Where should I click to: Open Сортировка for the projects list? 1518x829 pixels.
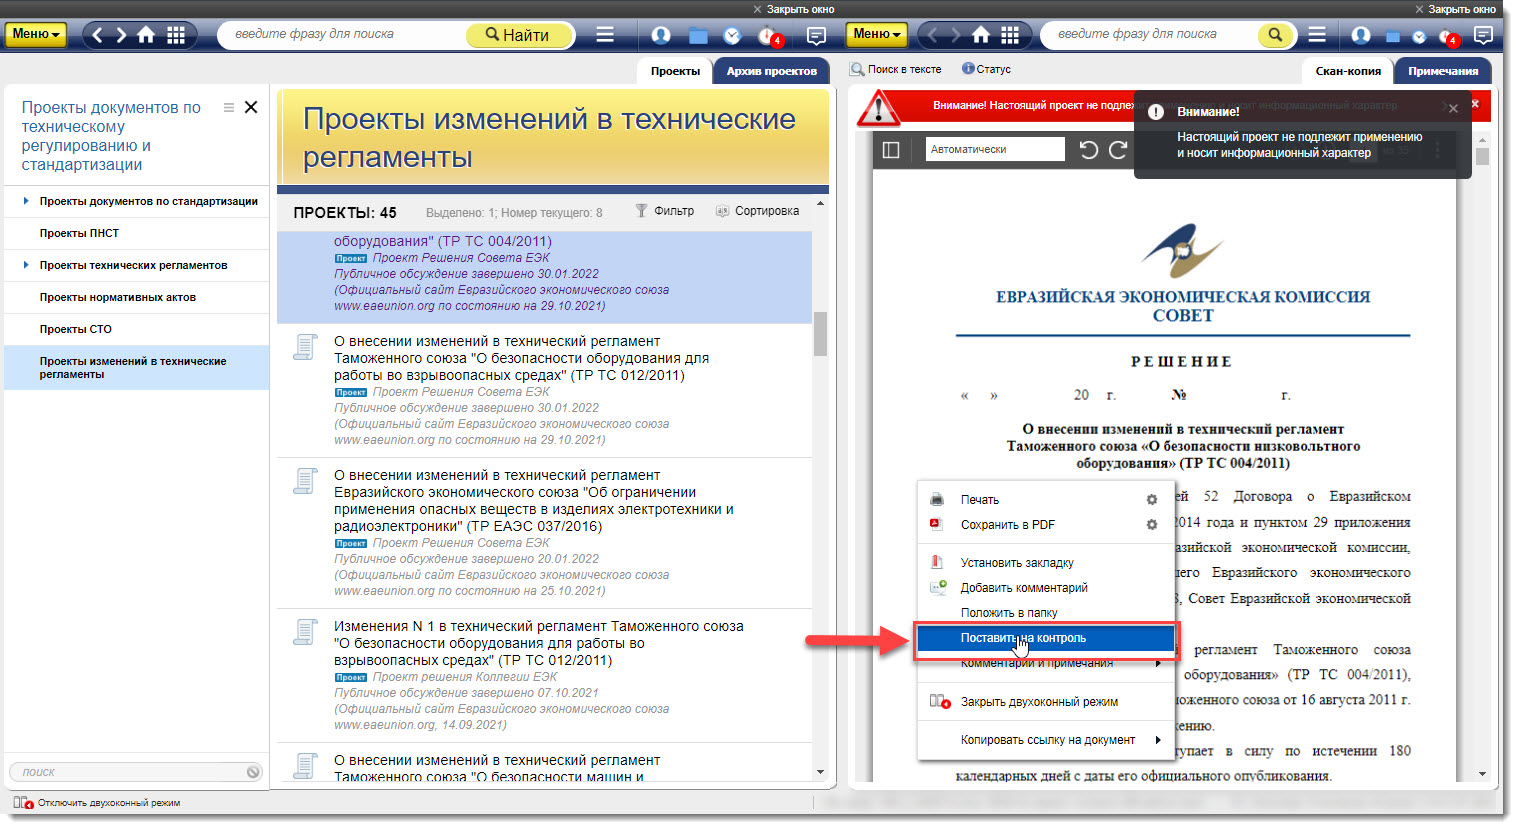pyautogui.click(x=757, y=211)
